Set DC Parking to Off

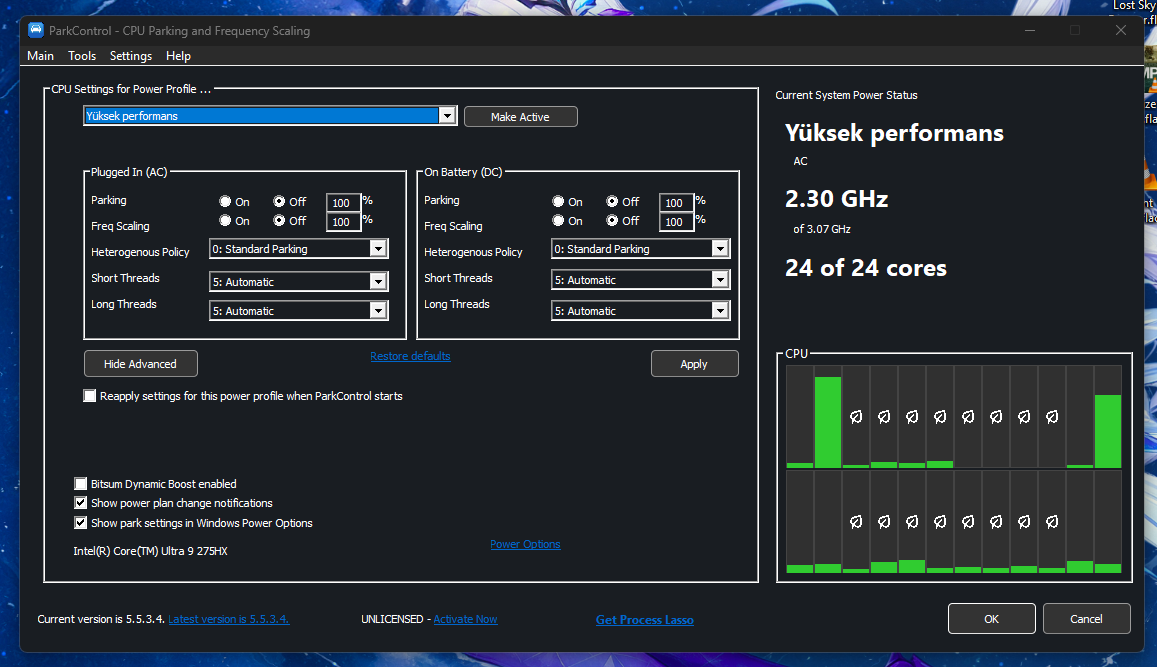tap(612, 201)
